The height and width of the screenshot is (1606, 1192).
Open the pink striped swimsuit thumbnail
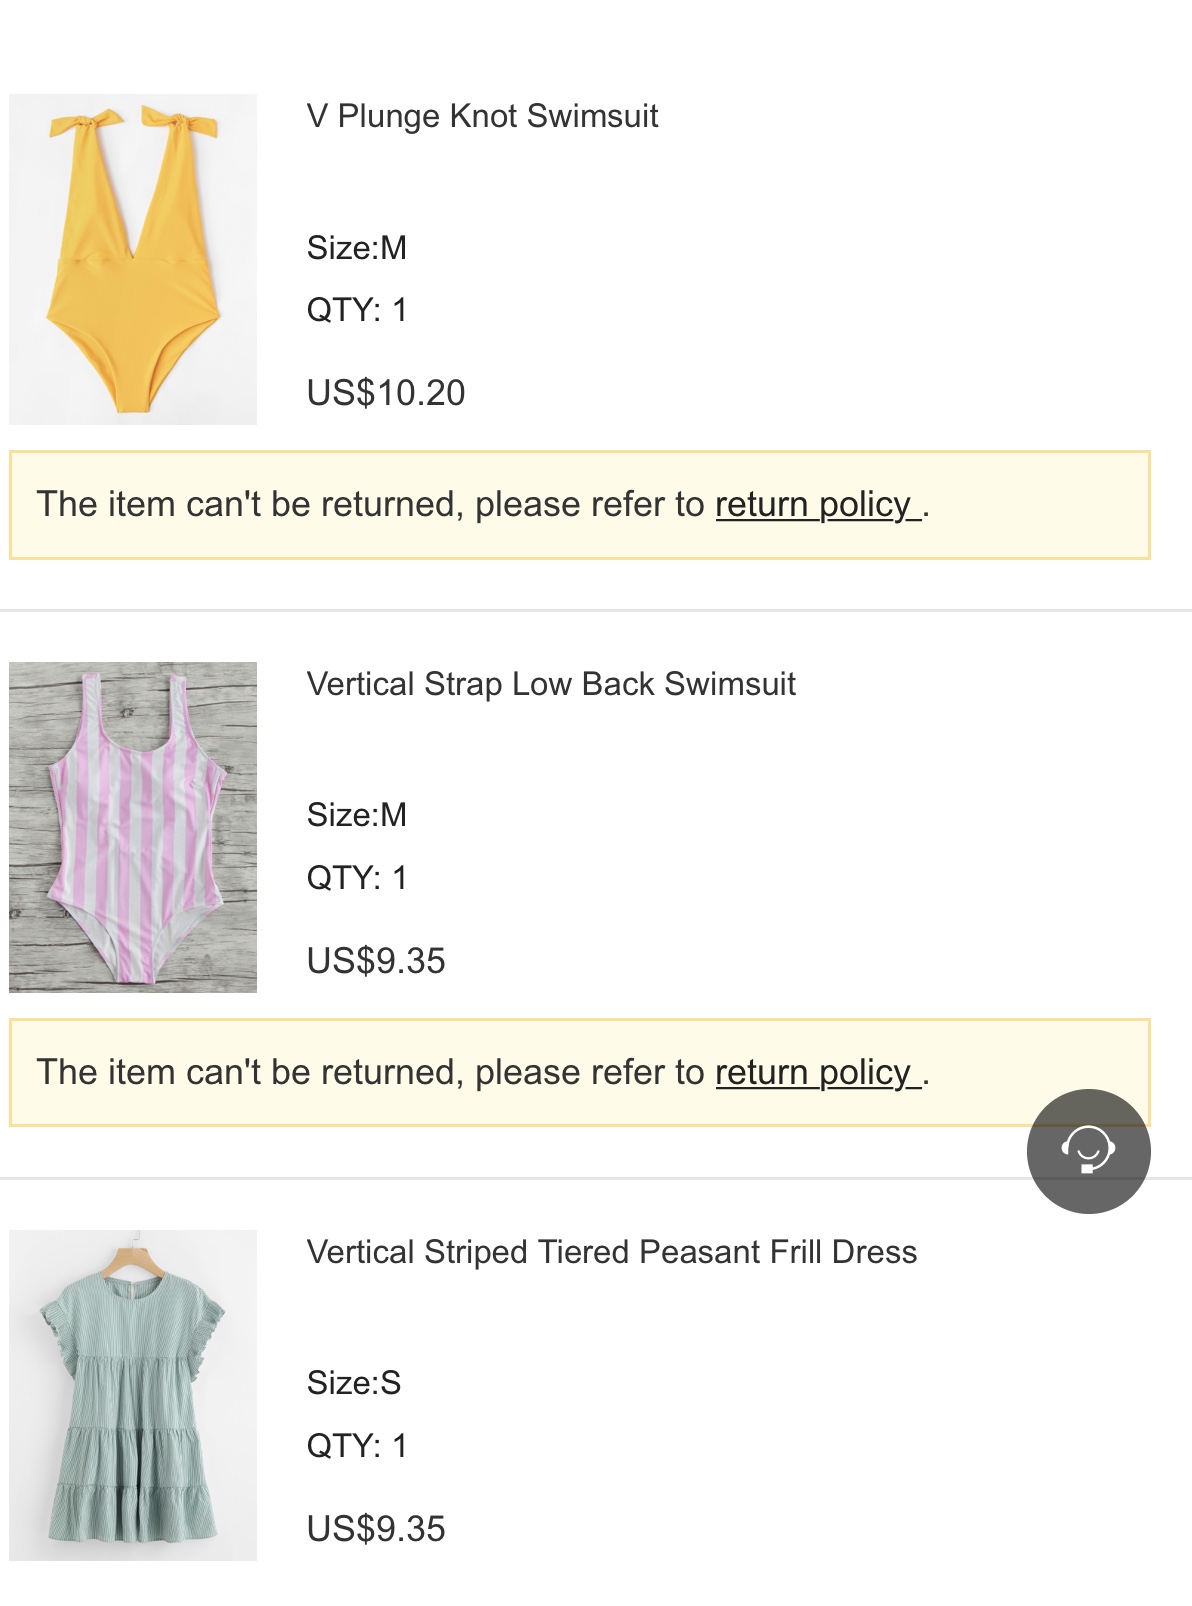(133, 827)
